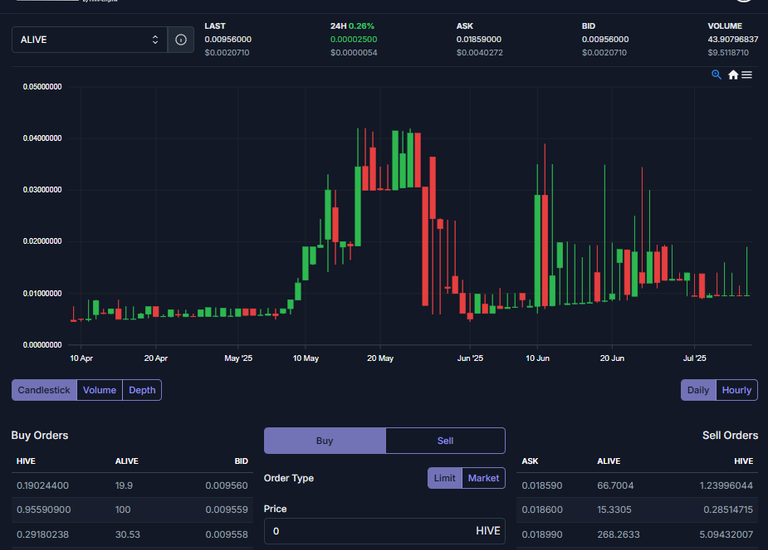This screenshot has height=550, width=768.
Task: Switch to the Depth chart tab
Action: pos(142,390)
